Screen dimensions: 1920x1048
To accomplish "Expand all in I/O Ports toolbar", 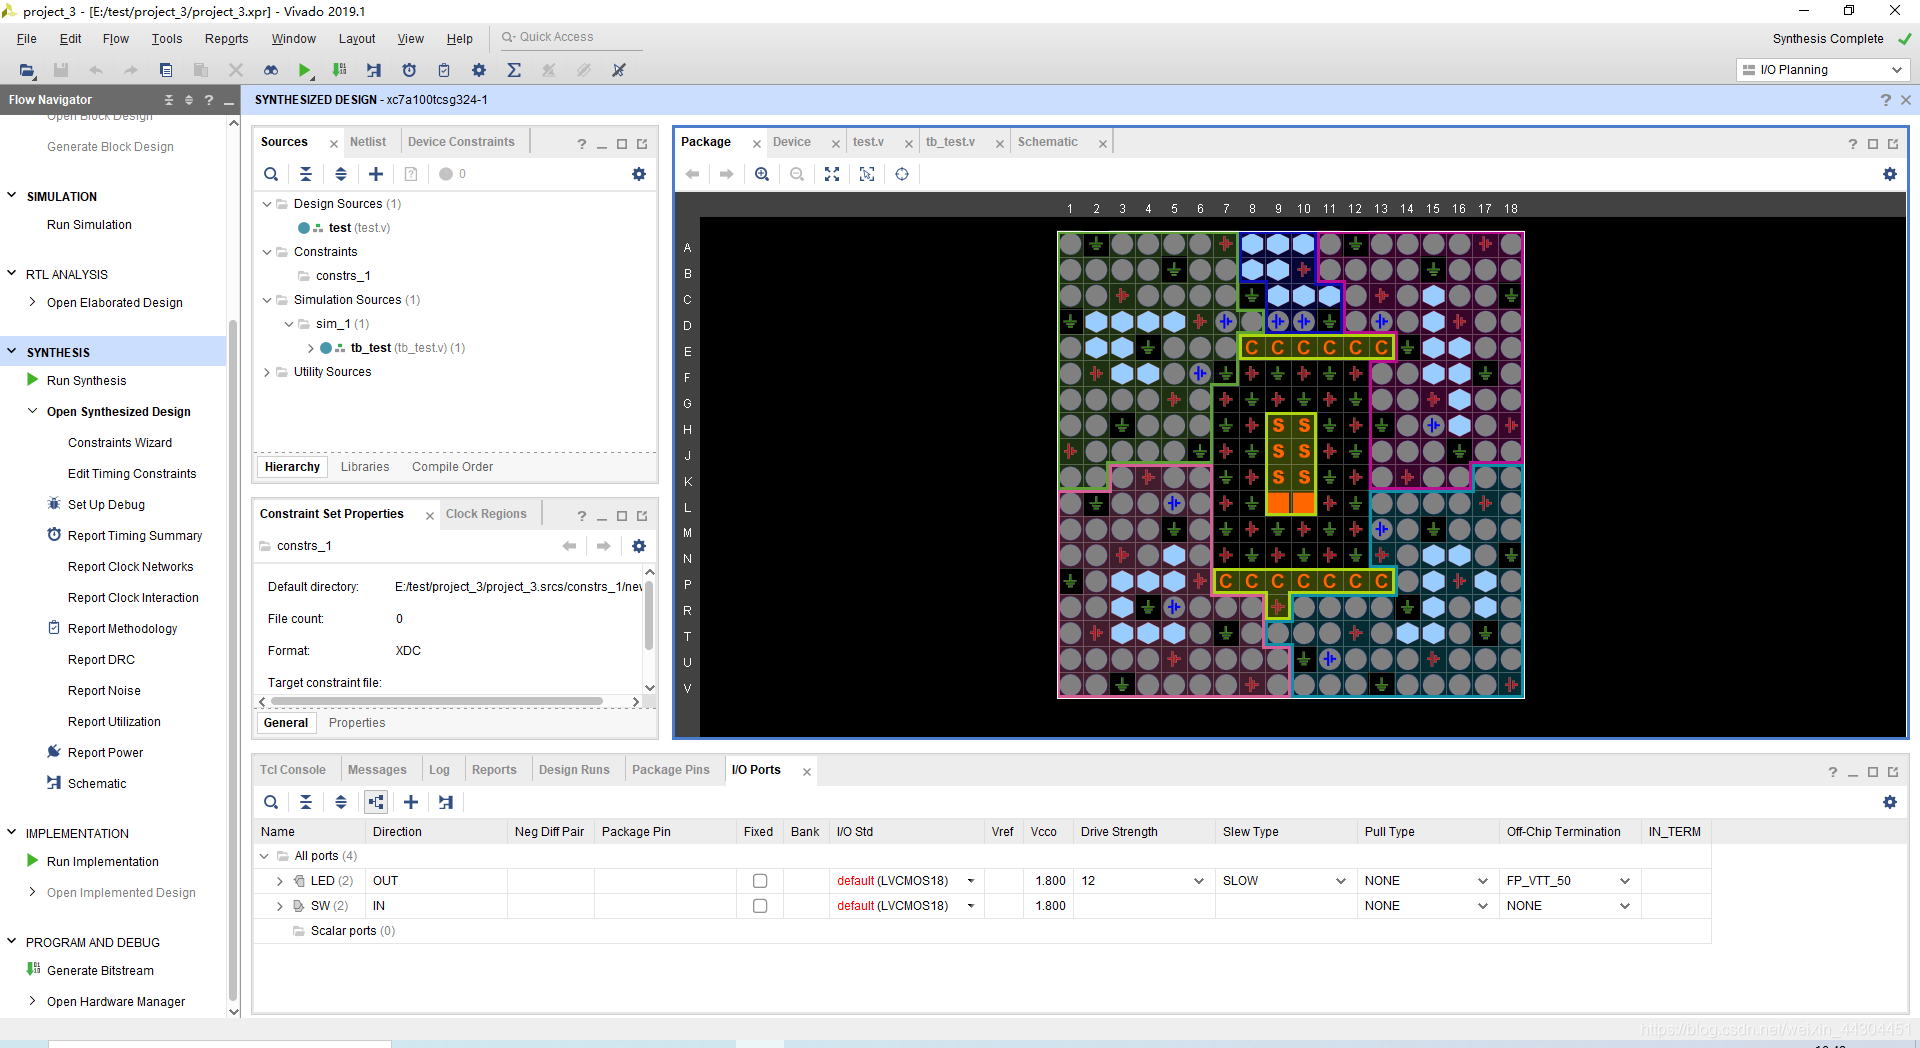I will pos(341,802).
